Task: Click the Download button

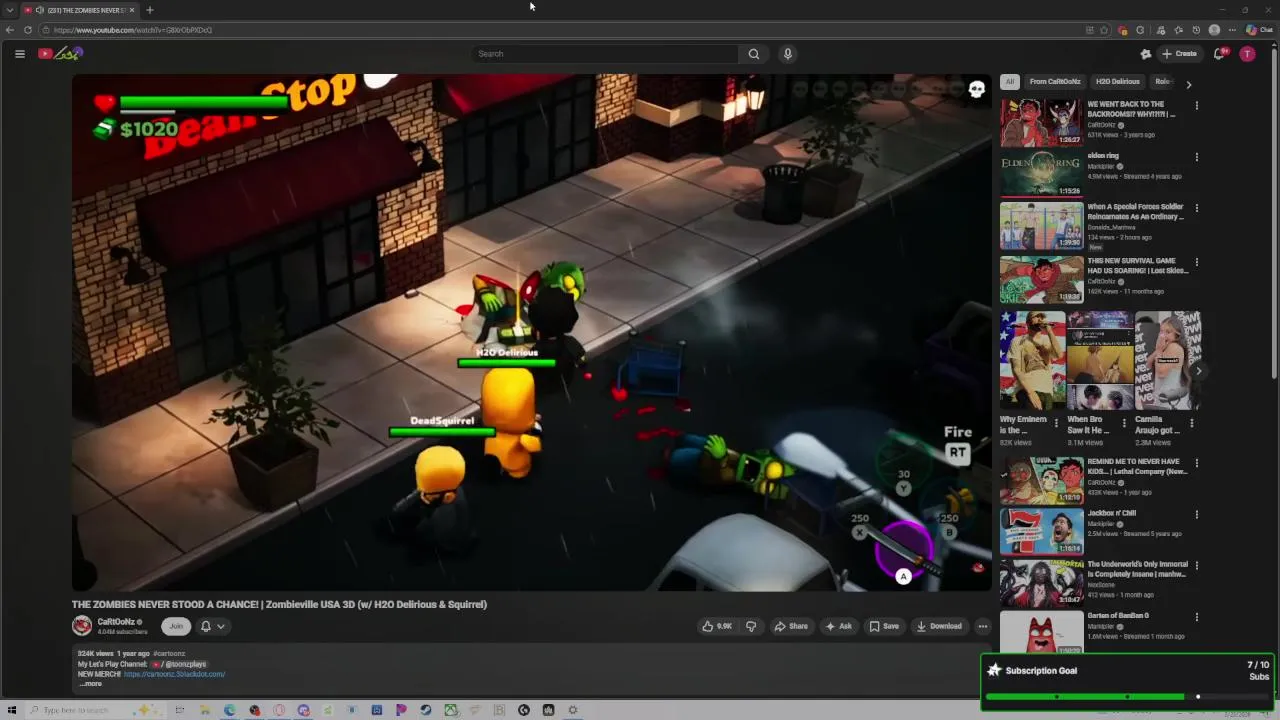Action: (939, 626)
